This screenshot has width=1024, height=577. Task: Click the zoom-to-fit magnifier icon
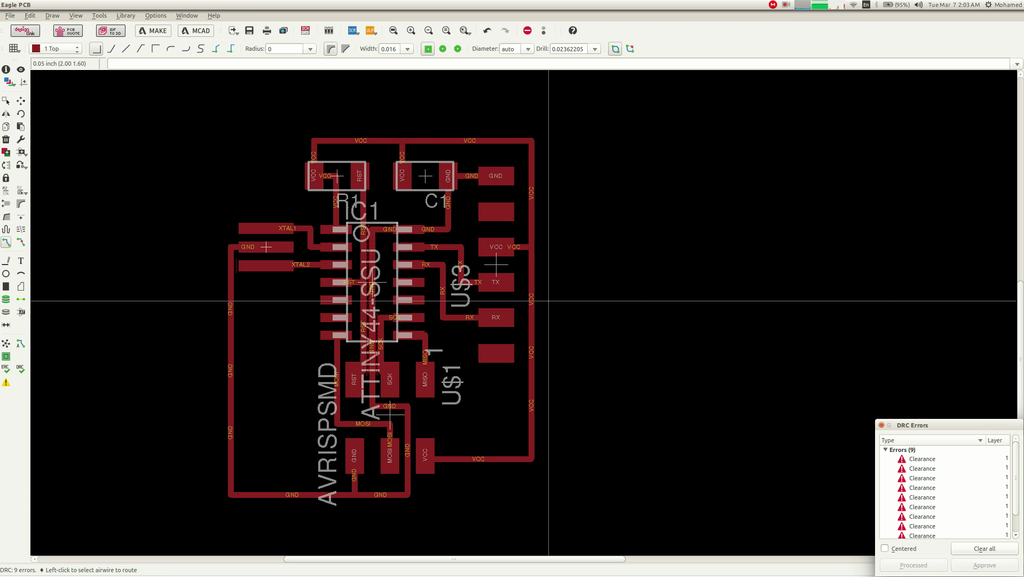coord(393,31)
